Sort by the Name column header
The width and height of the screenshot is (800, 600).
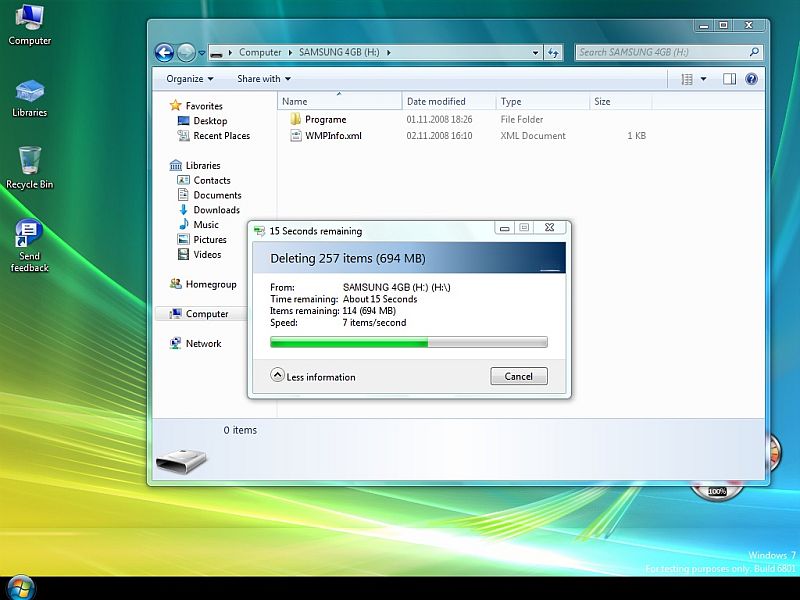(340, 102)
